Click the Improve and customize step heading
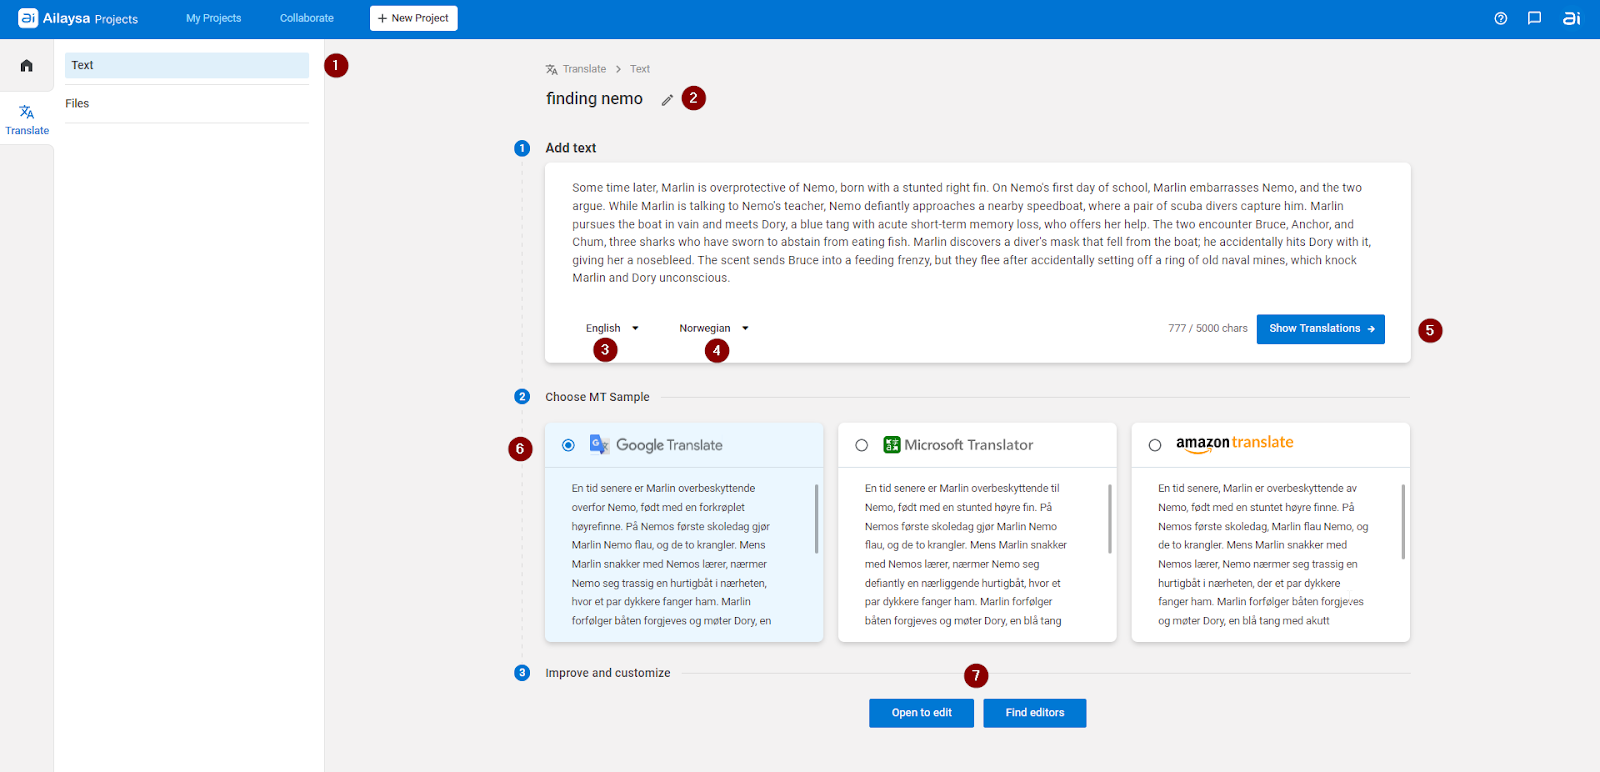This screenshot has width=1600, height=772. (x=607, y=673)
